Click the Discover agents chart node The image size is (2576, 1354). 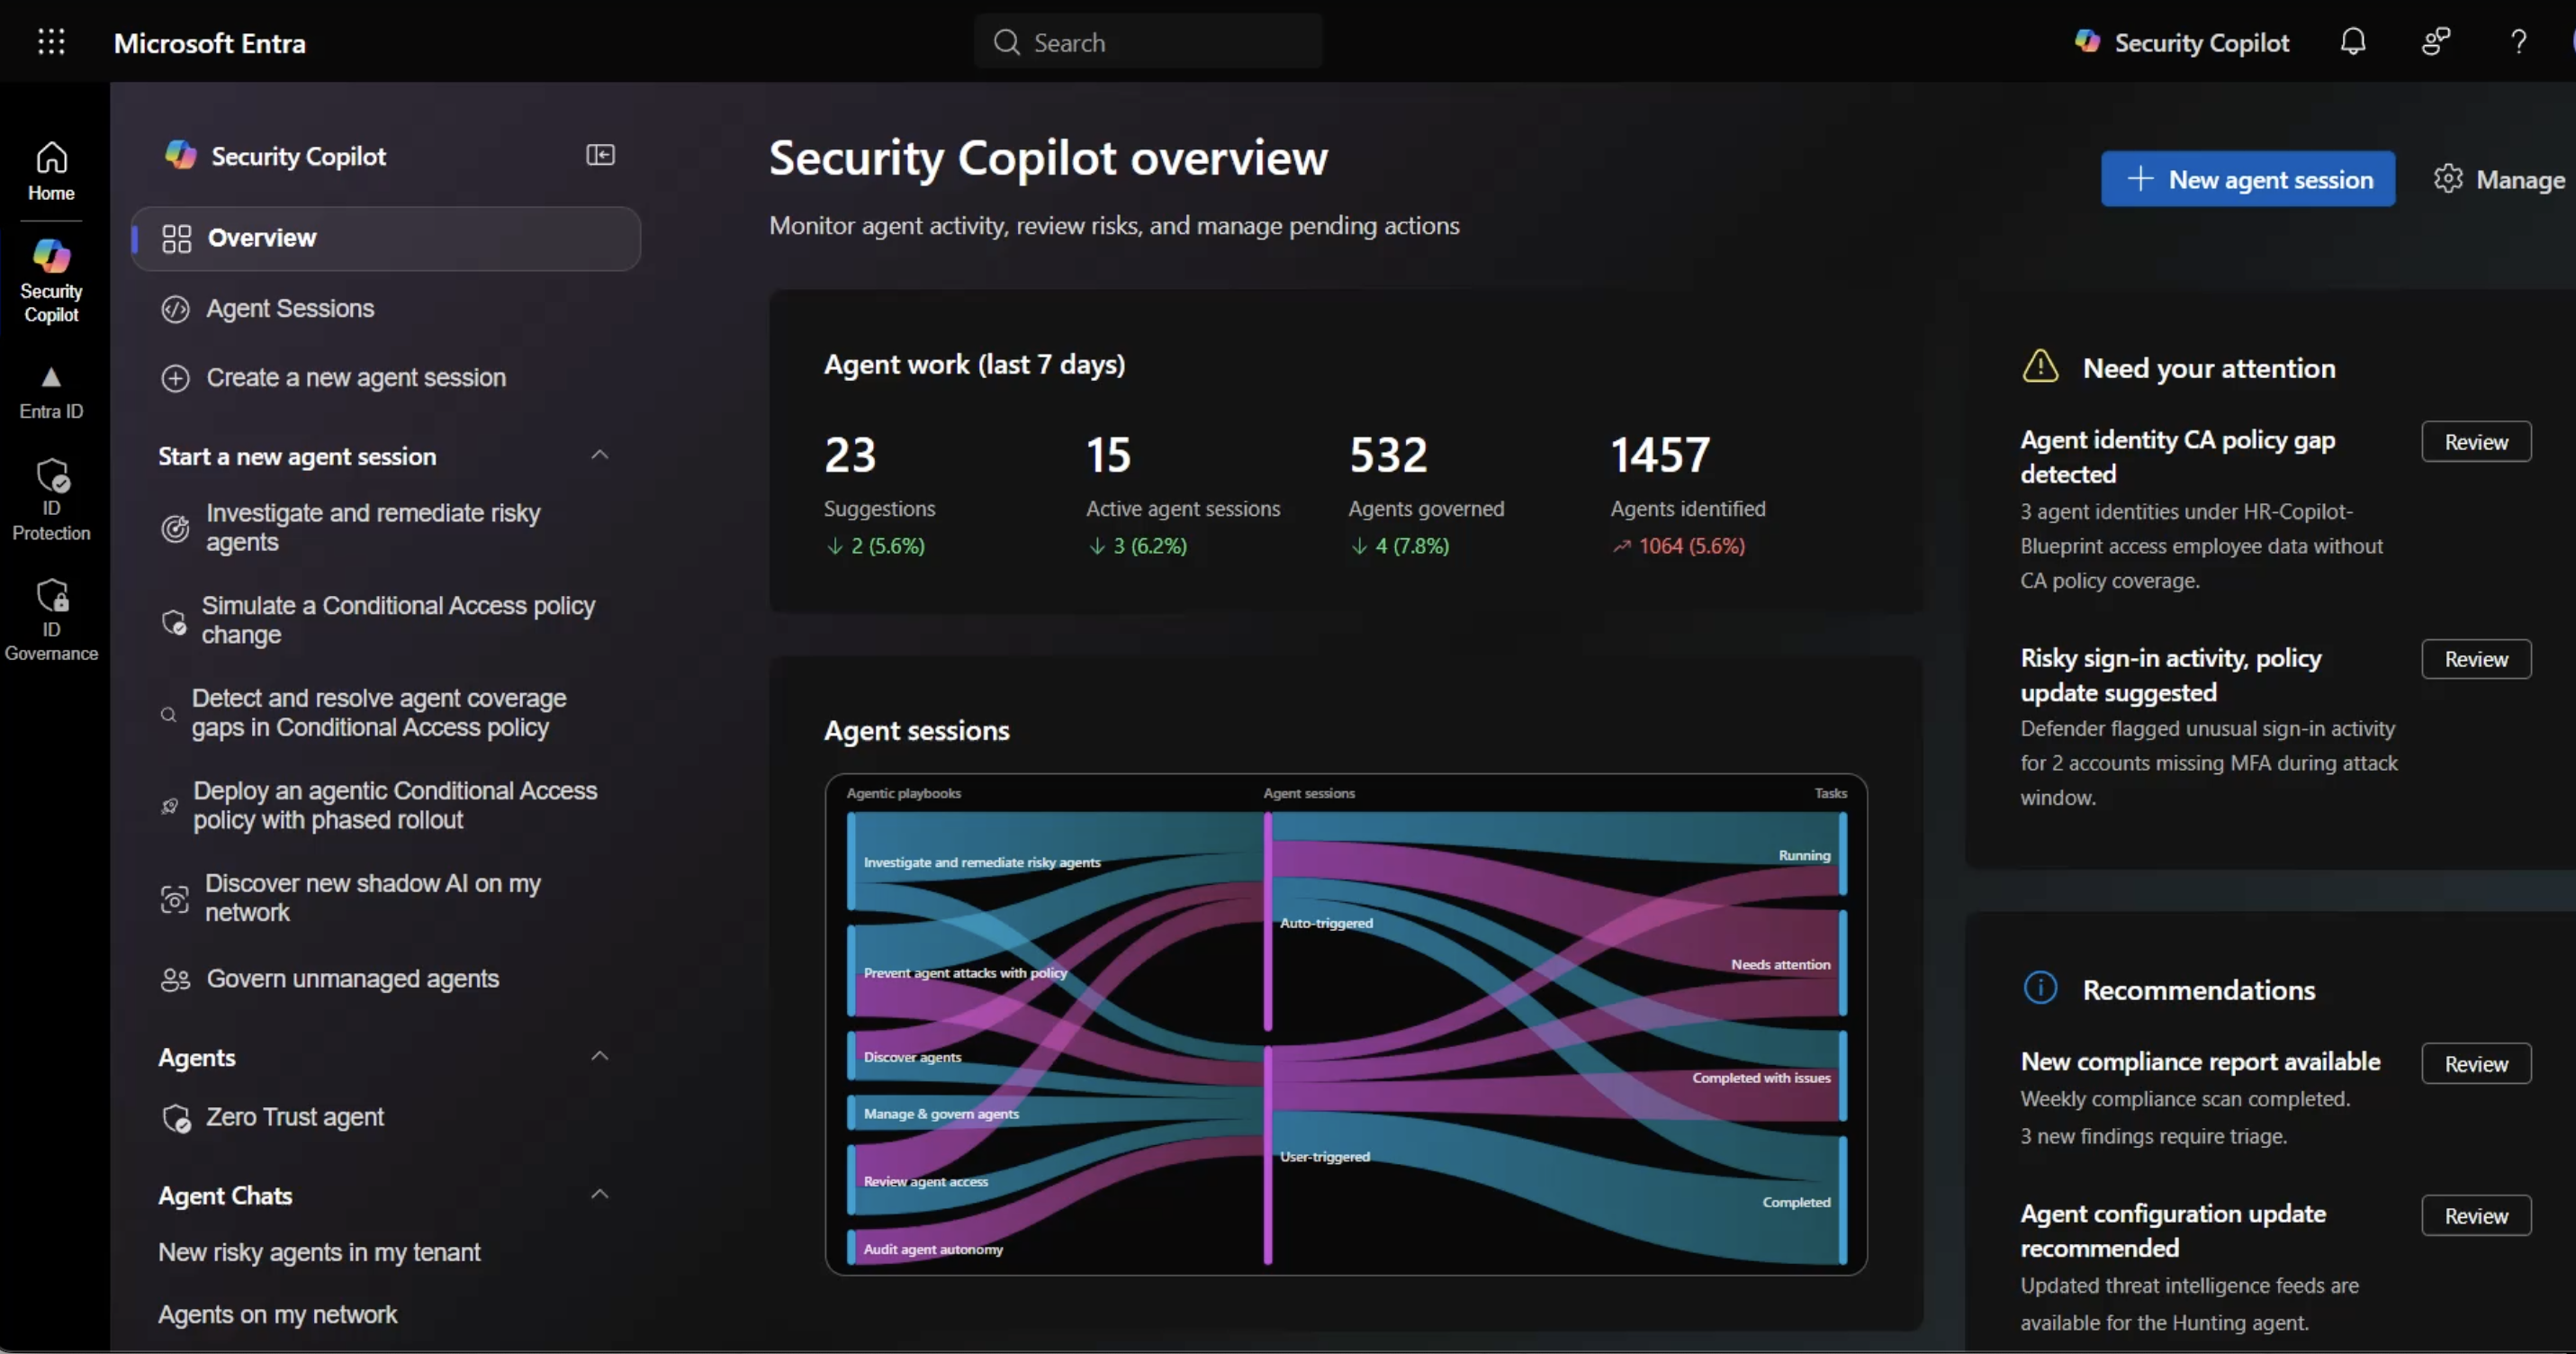852,1056
